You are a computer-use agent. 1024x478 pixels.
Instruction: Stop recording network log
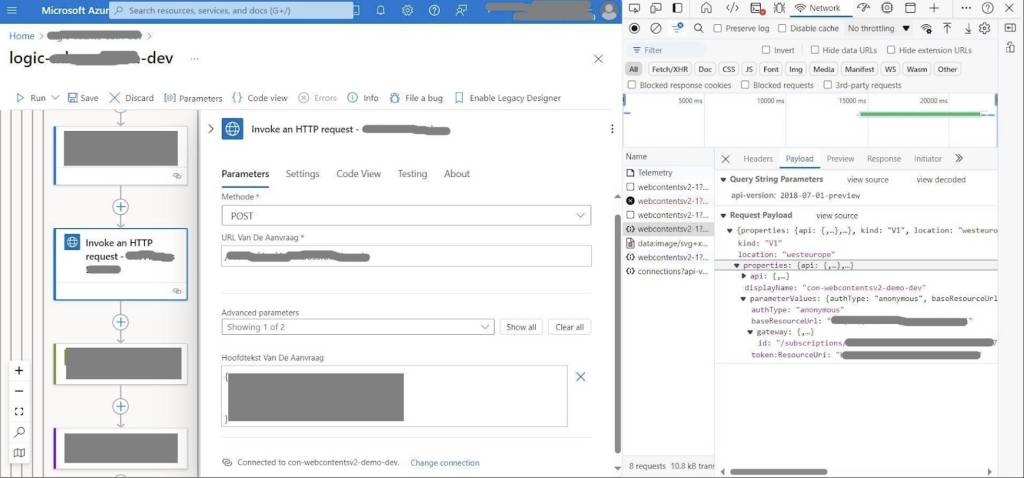pos(634,29)
